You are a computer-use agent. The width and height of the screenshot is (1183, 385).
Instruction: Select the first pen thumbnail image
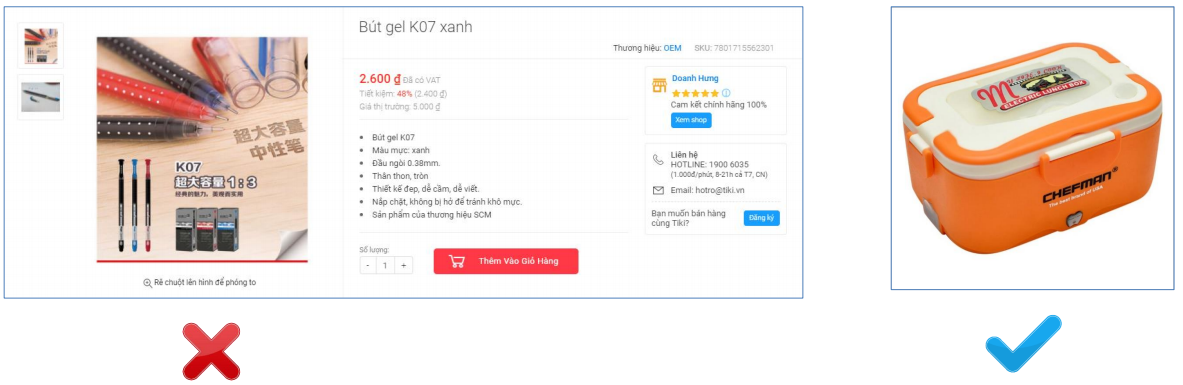(x=41, y=46)
